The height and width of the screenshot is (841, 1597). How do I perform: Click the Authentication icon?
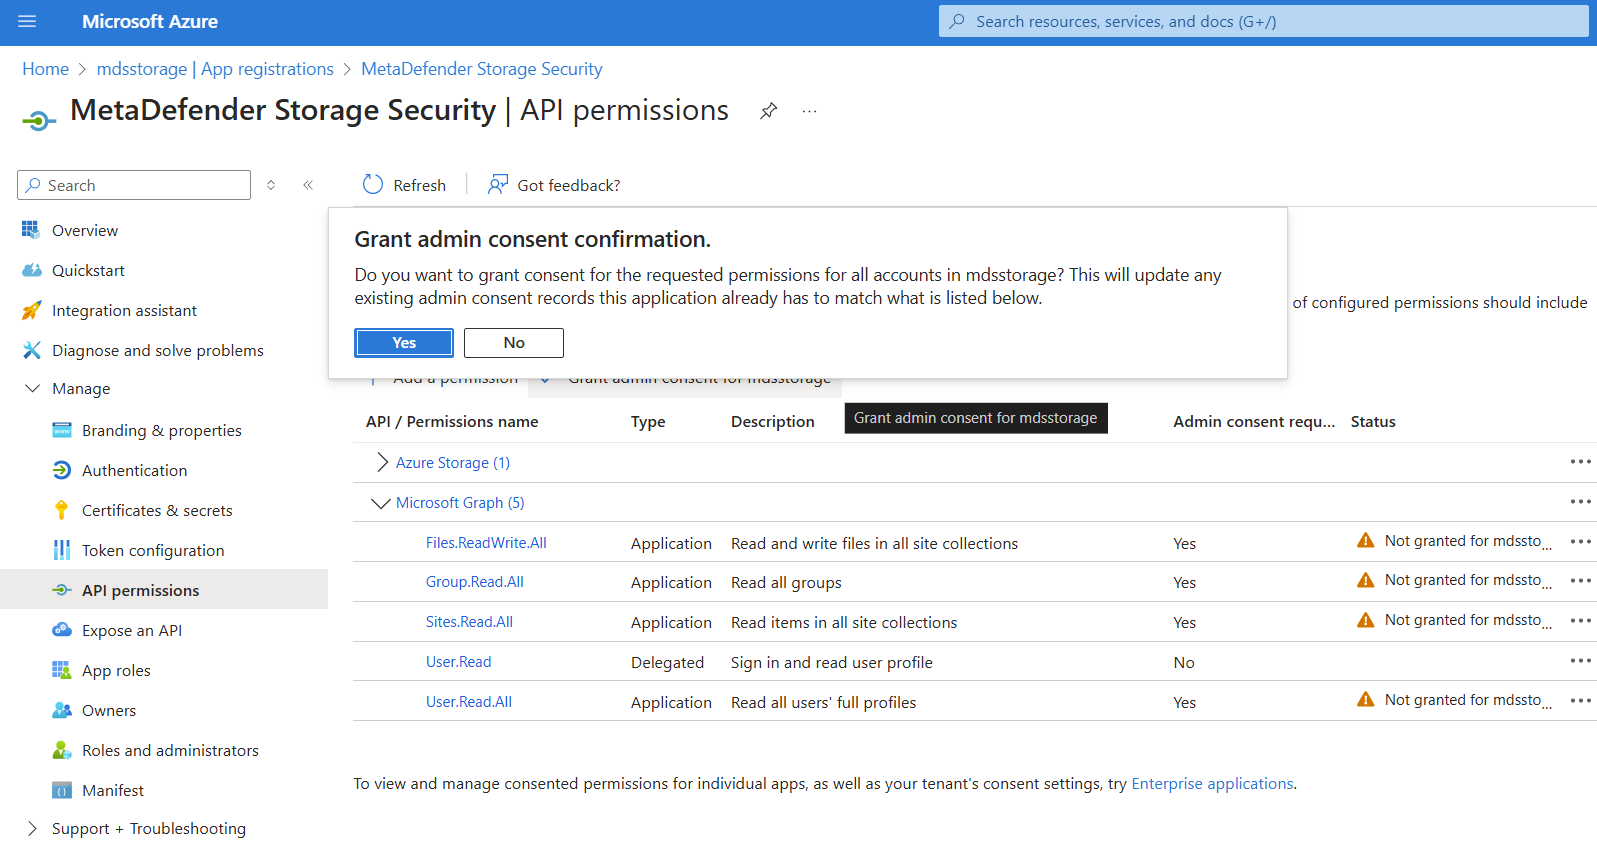(62, 470)
